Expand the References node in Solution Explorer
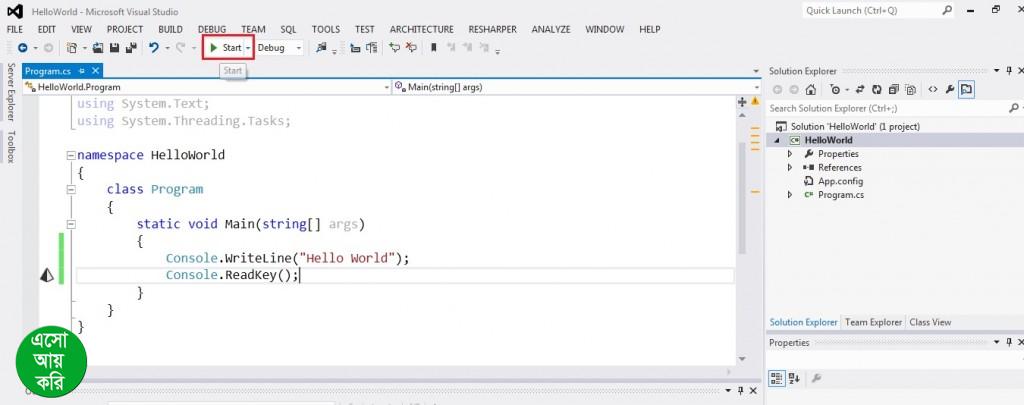 [x=789, y=168]
